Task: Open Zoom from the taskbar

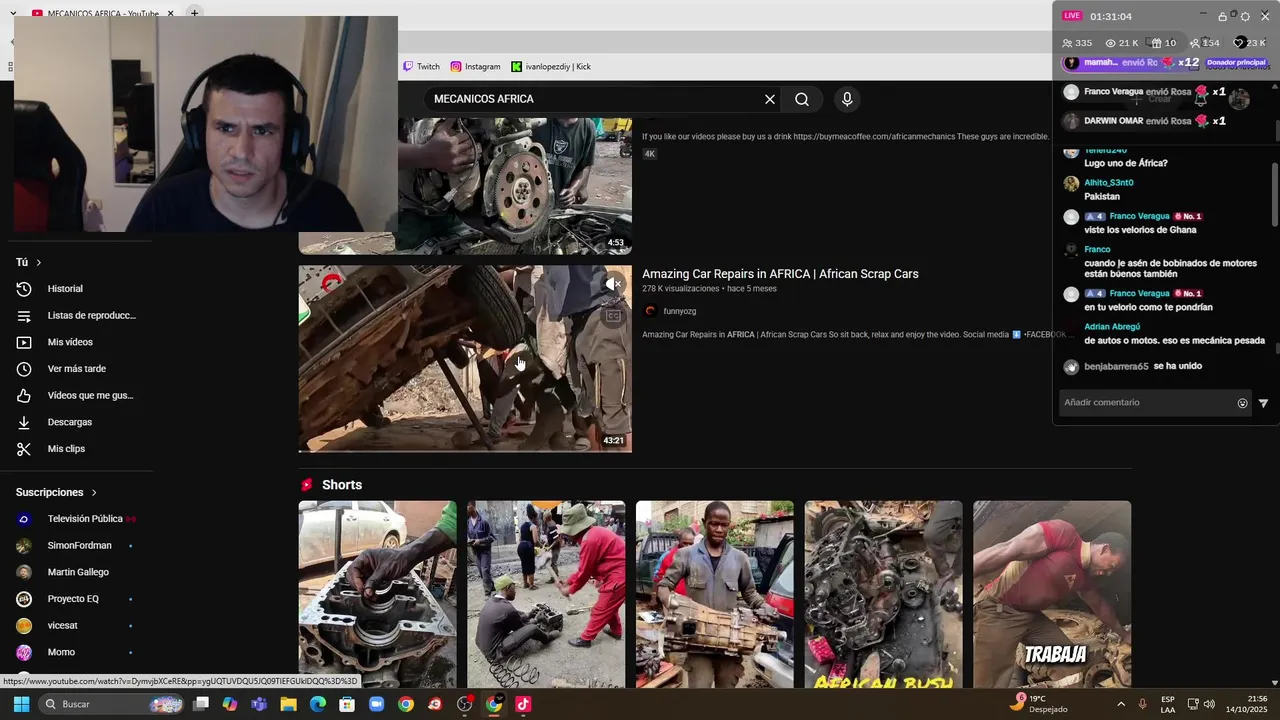Action: pos(376,704)
